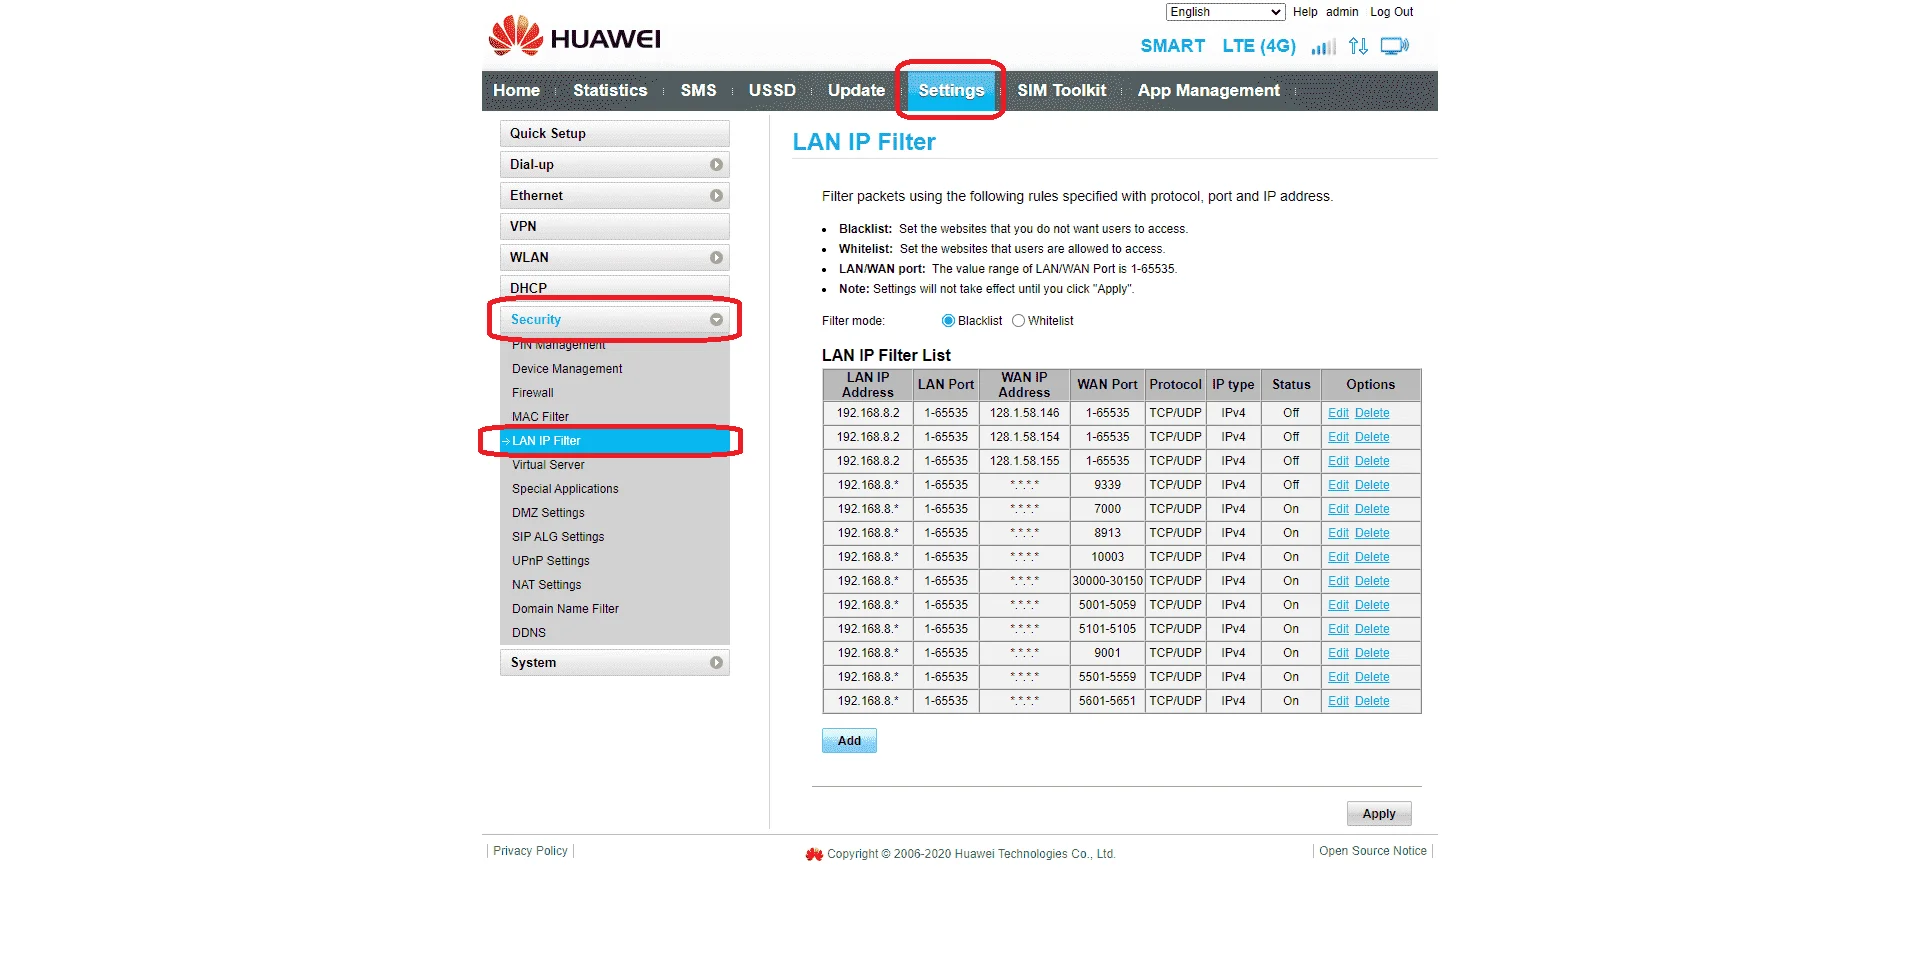Screen dimensions: 1920x969
Task: Open the UPnP Settings page
Action: 551,561
